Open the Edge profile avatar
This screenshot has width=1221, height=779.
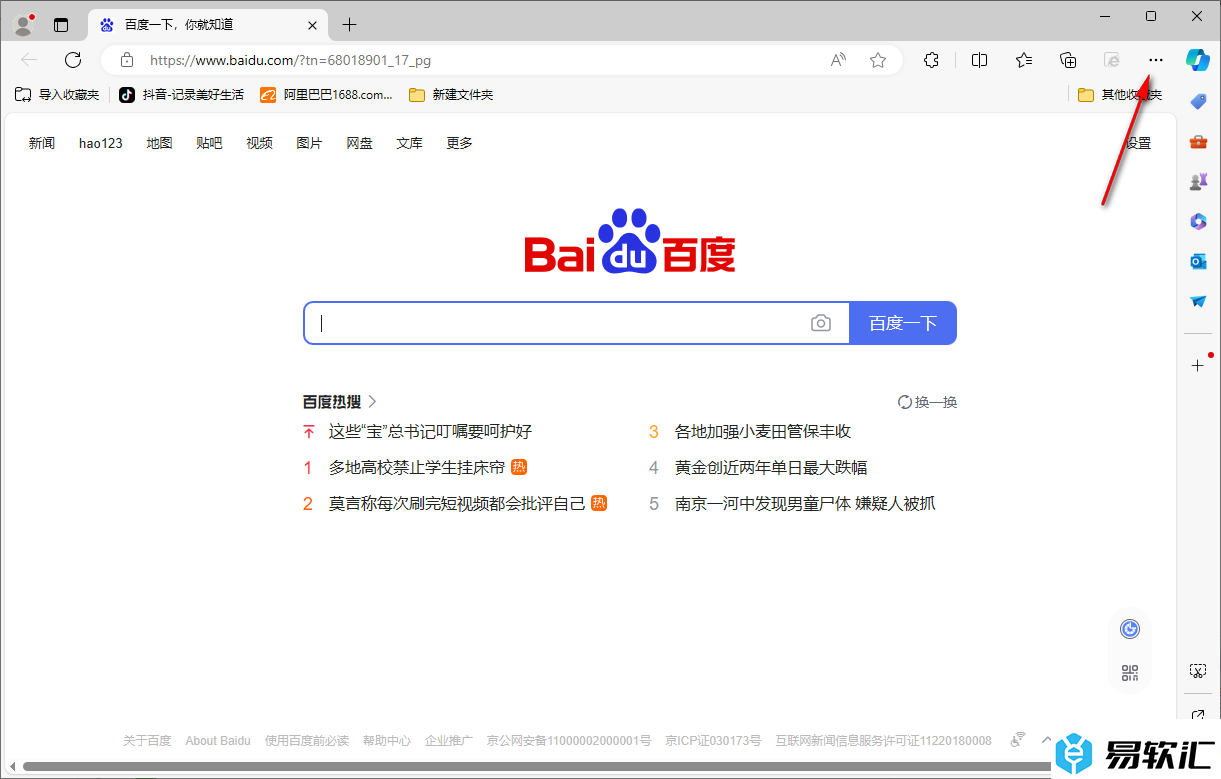pos(23,24)
